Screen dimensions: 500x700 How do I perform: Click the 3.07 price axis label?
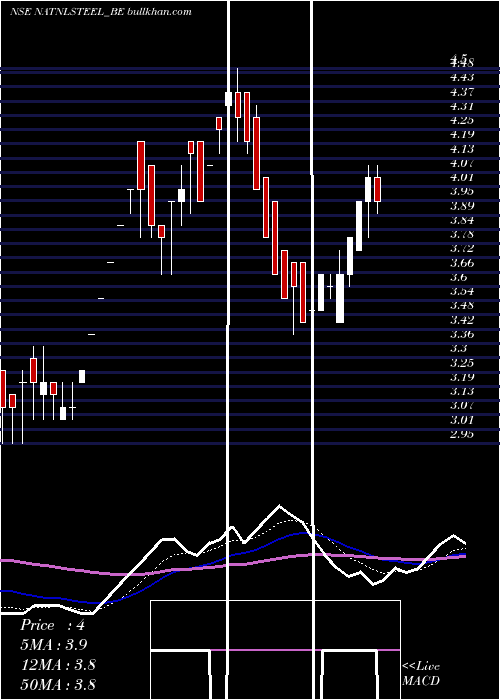click(462, 406)
